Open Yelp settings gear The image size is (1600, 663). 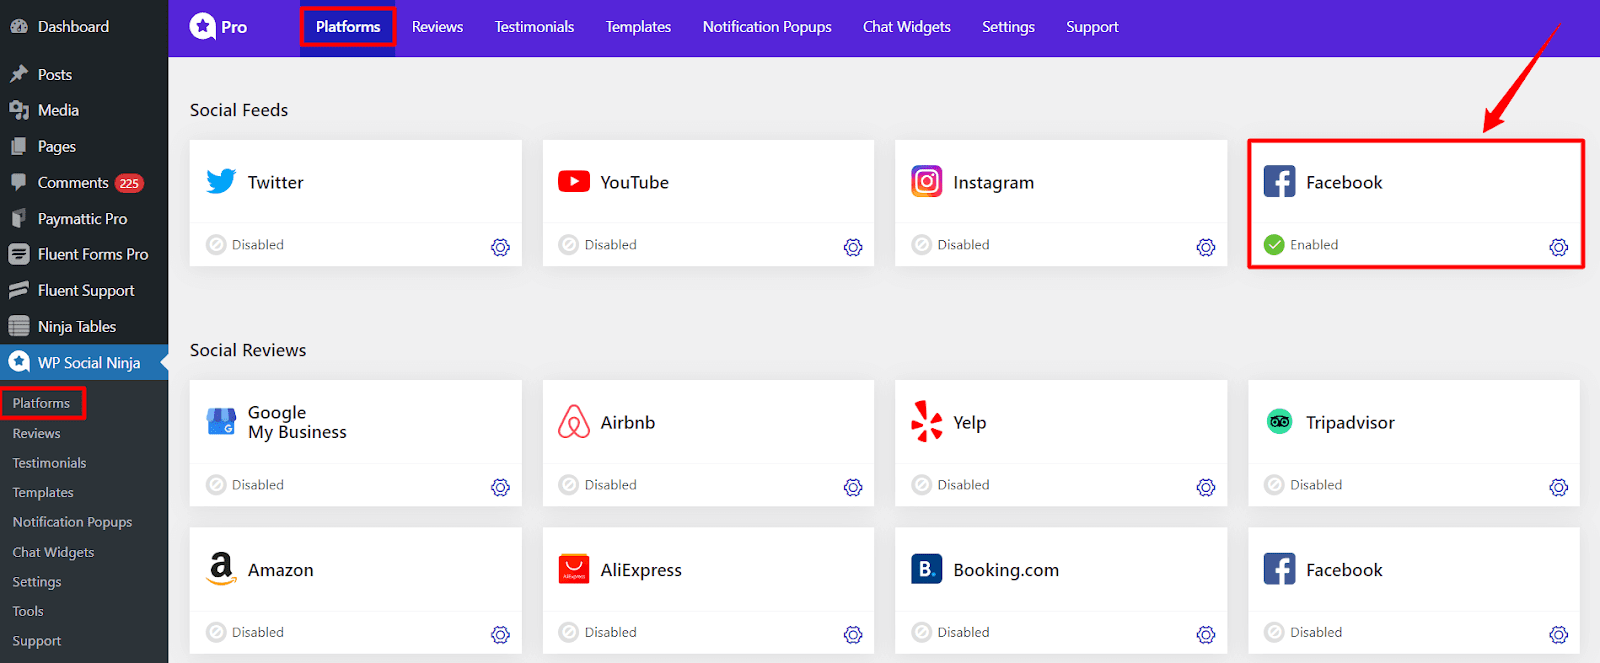coord(1206,487)
